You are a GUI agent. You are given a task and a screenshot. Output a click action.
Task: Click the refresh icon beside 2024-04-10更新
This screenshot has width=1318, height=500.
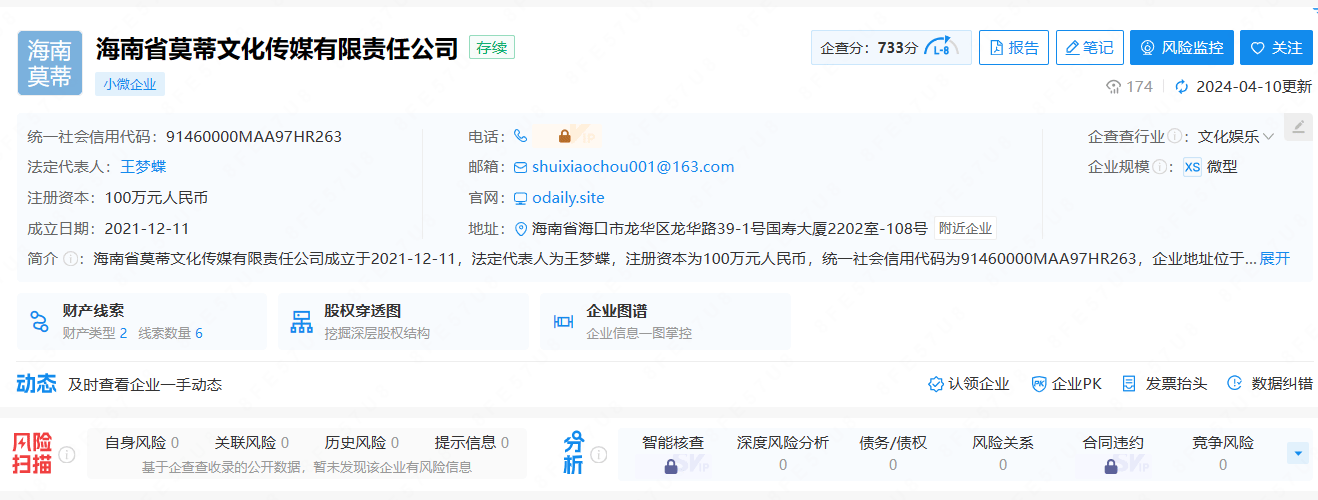pos(1181,87)
